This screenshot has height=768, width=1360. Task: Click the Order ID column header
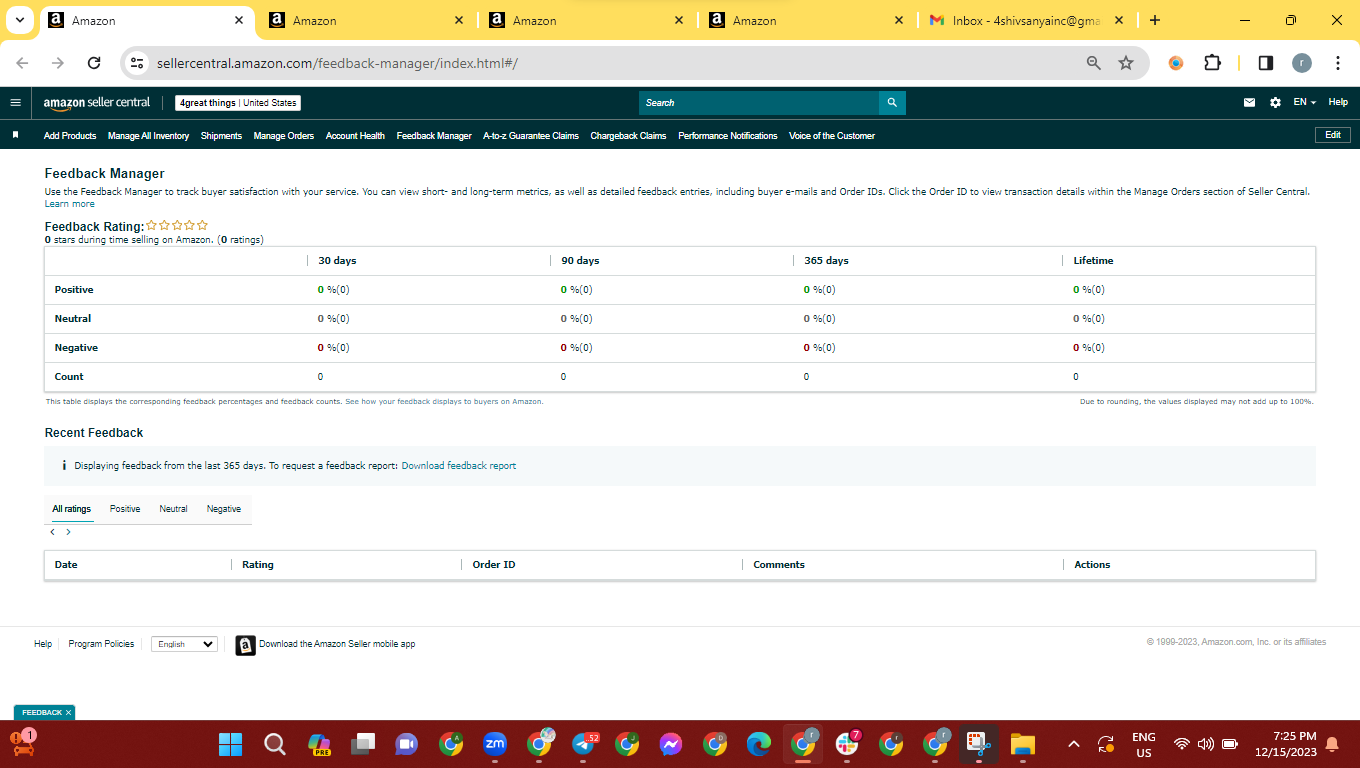point(494,565)
